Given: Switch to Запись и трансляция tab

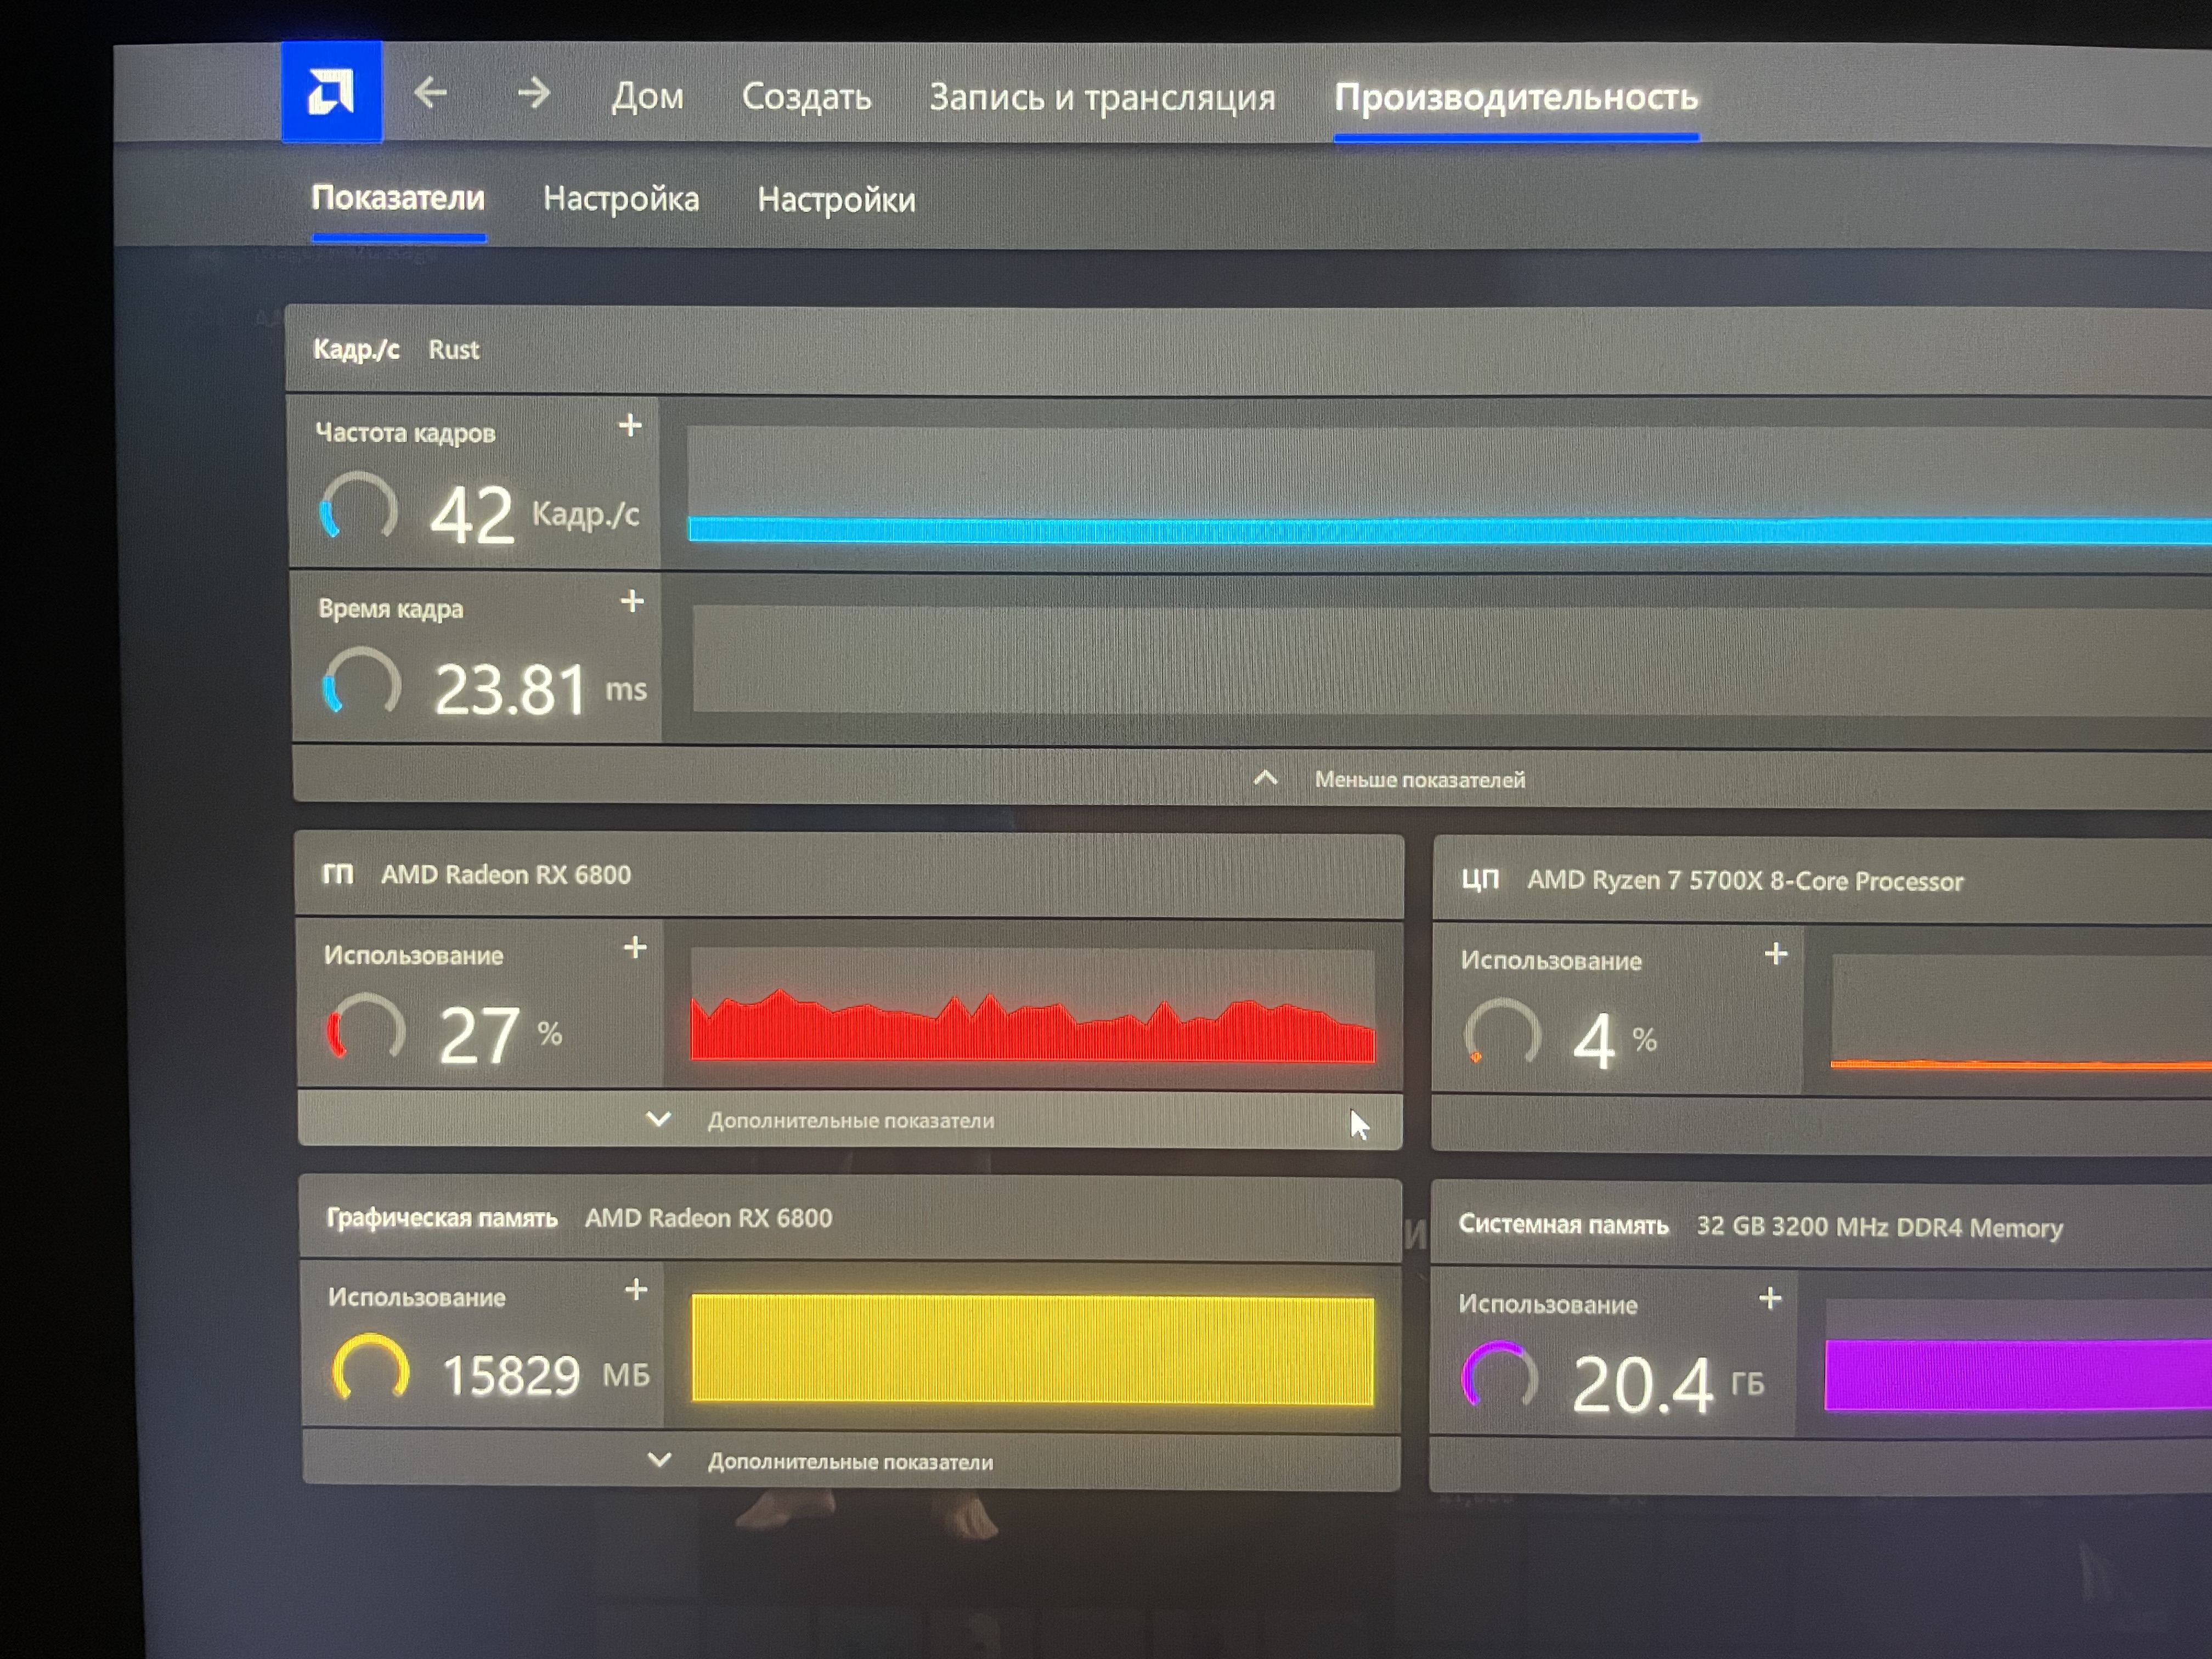Looking at the screenshot, I should [x=1102, y=98].
